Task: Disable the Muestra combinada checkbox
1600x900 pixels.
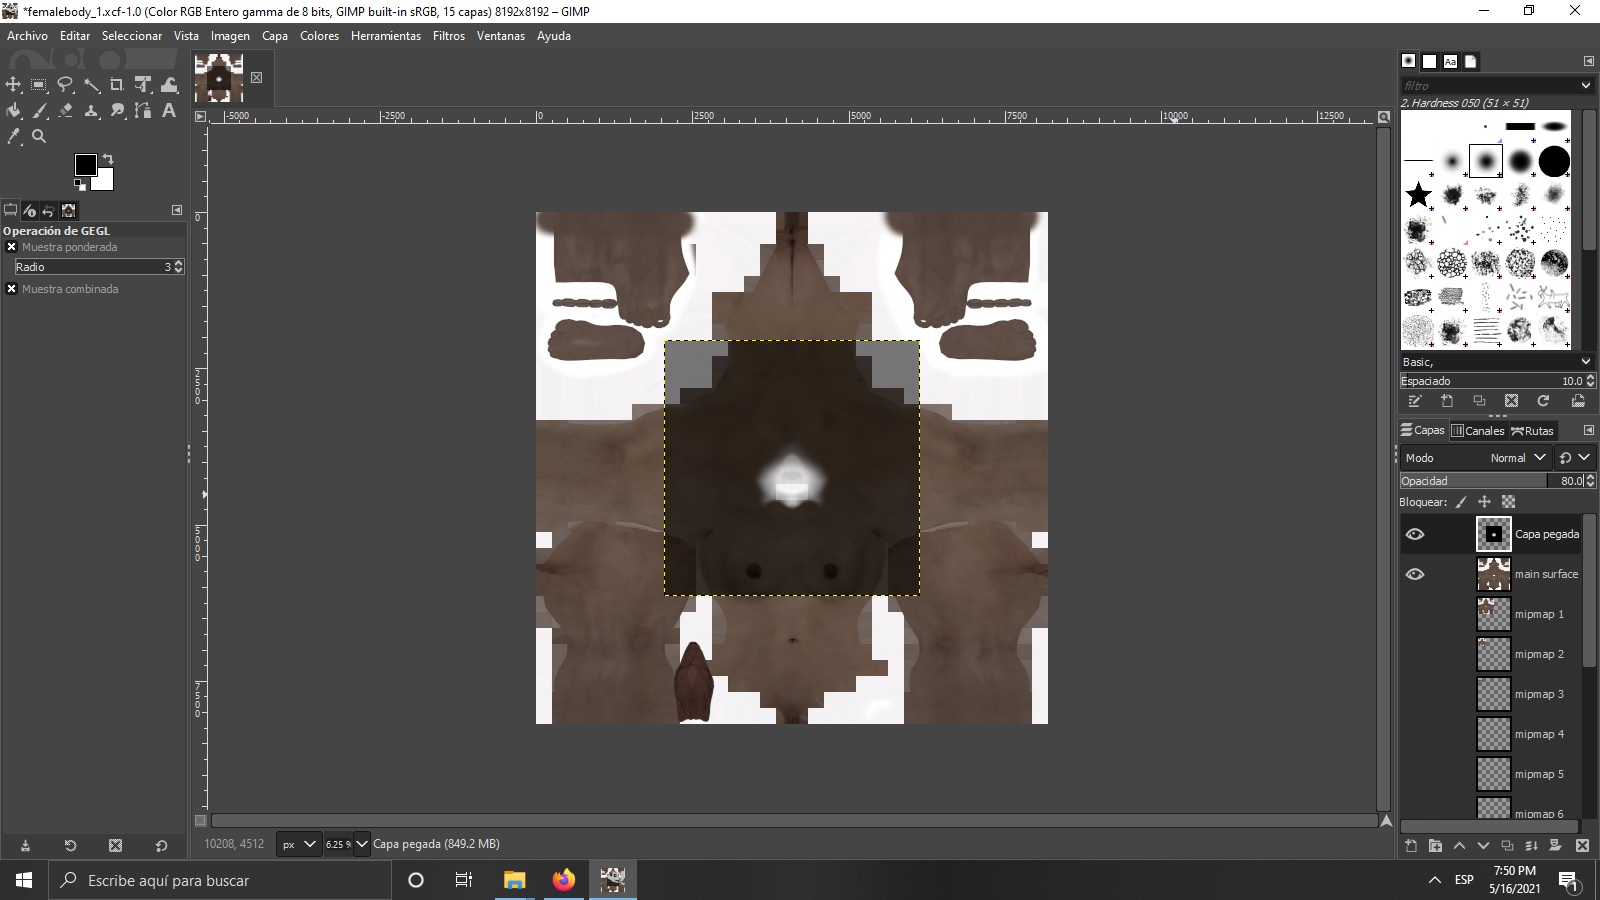Action: [12, 289]
